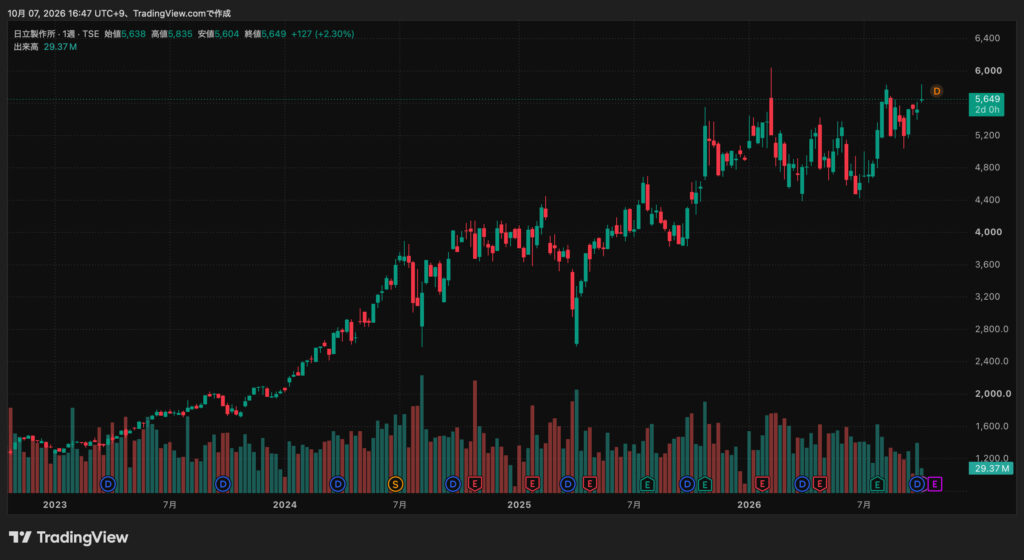
Task: Click the green E marker adjacent to a blue D
Action: (x=705, y=484)
